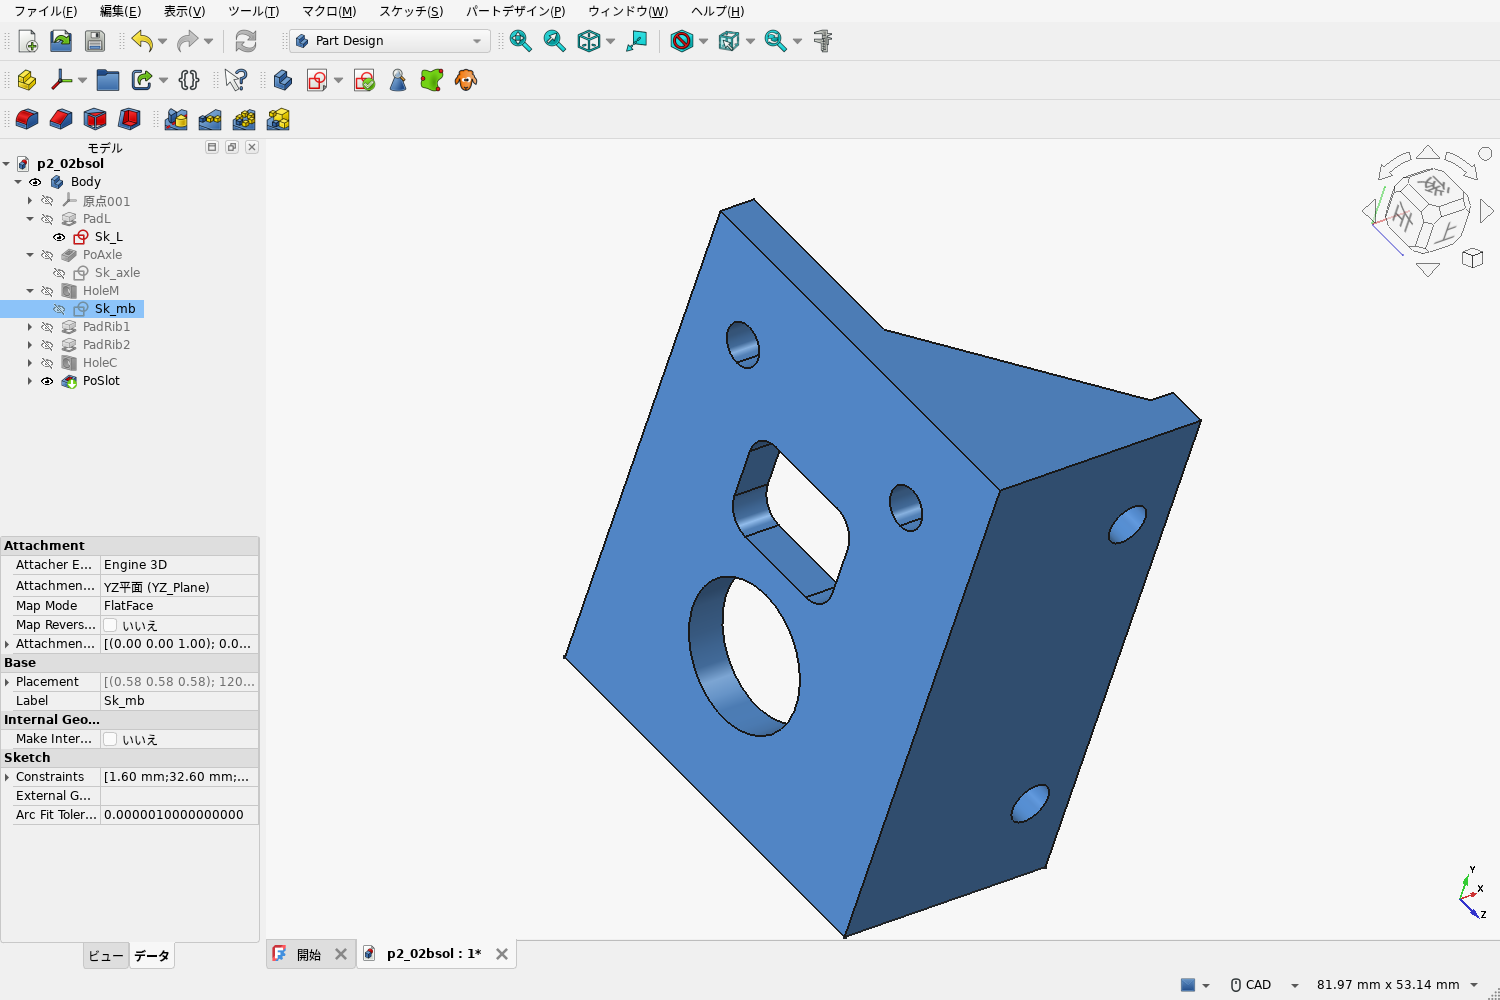This screenshot has height=1000, width=1500.
Task: Click the Arc Fit Tolerance value field
Action: 179,815
